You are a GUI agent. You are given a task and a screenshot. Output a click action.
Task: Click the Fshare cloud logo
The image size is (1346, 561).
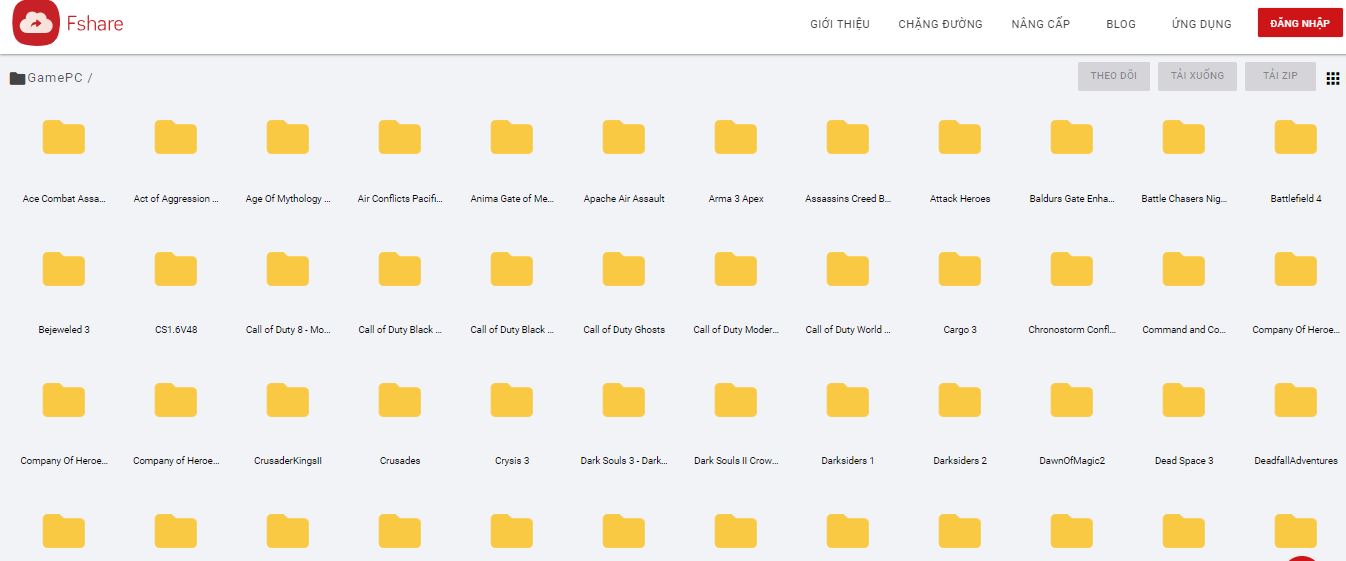(x=37, y=23)
